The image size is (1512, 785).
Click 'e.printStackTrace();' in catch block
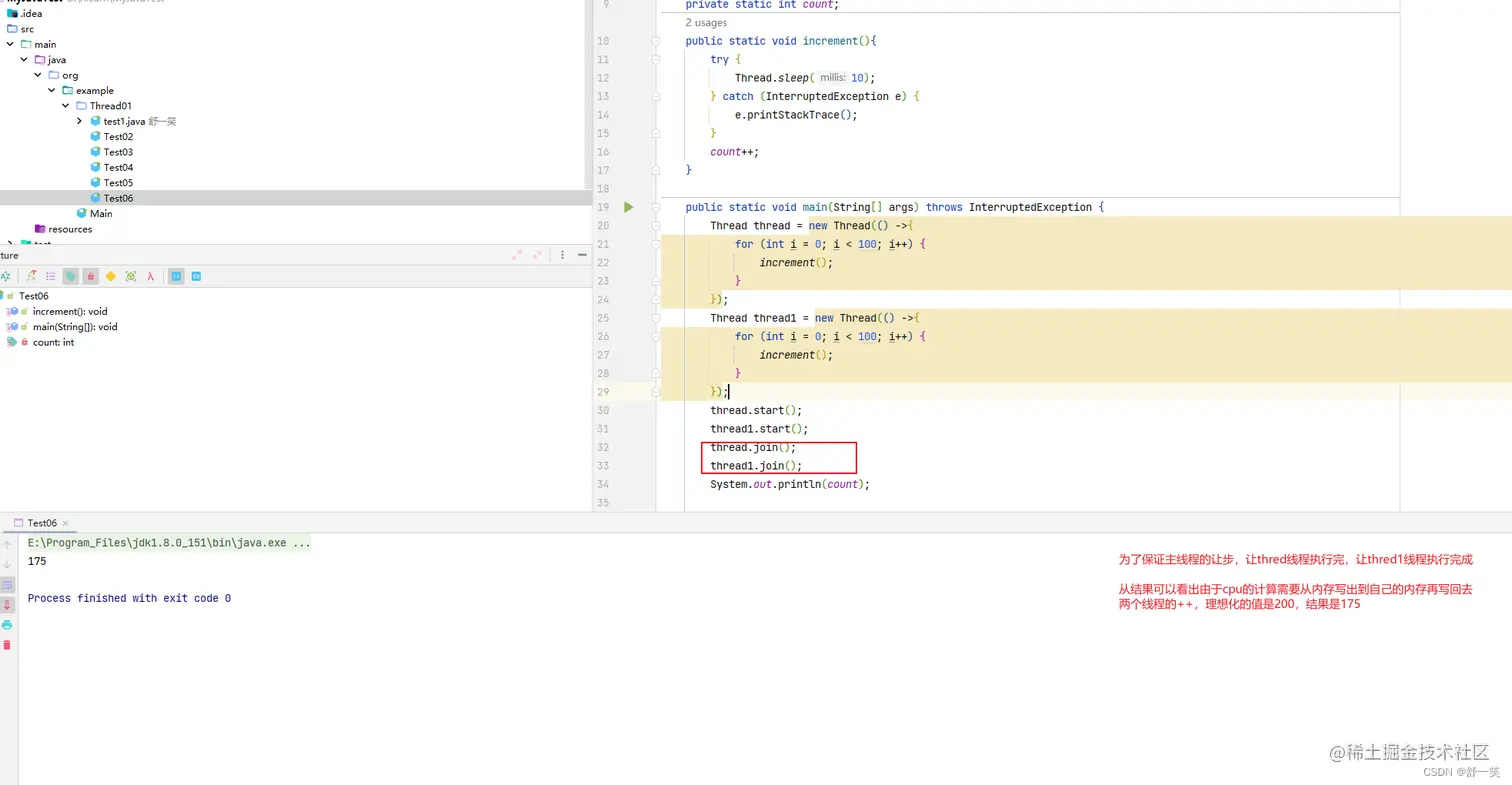point(796,115)
